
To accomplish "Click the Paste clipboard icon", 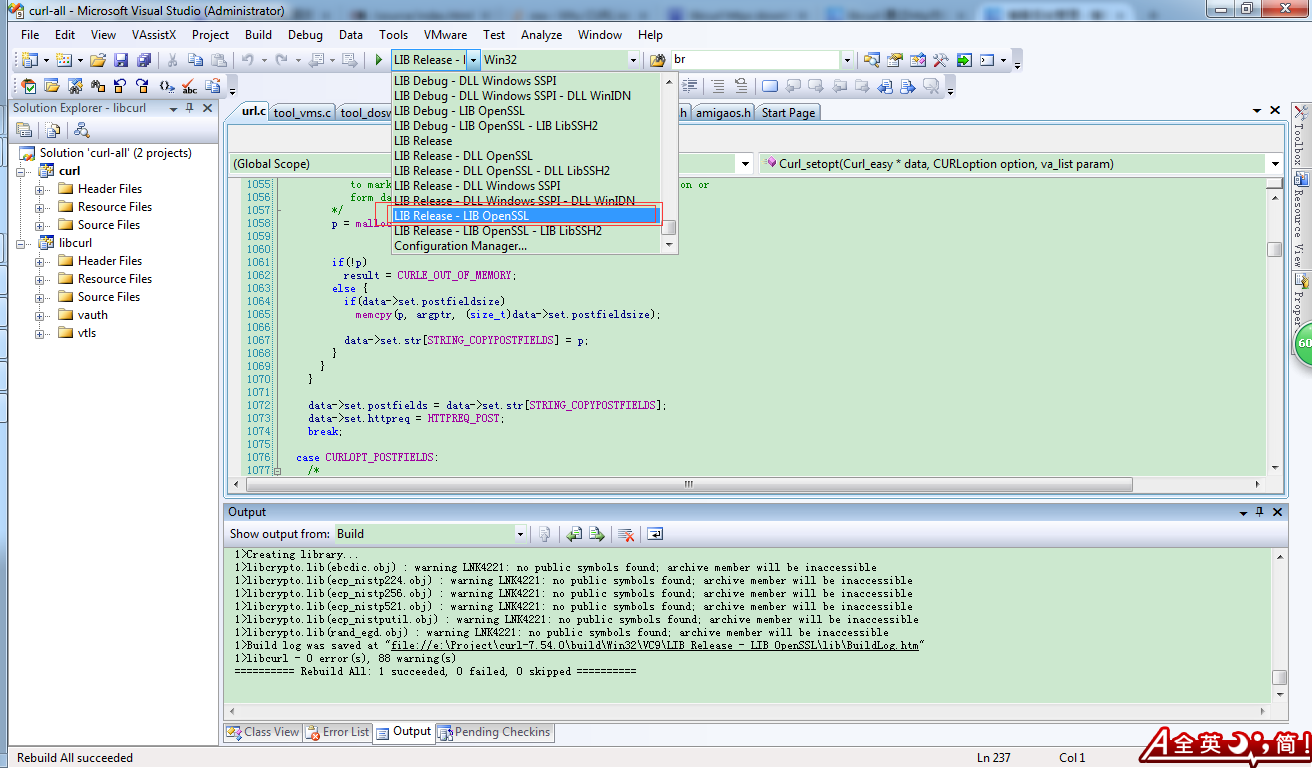I will tap(218, 60).
